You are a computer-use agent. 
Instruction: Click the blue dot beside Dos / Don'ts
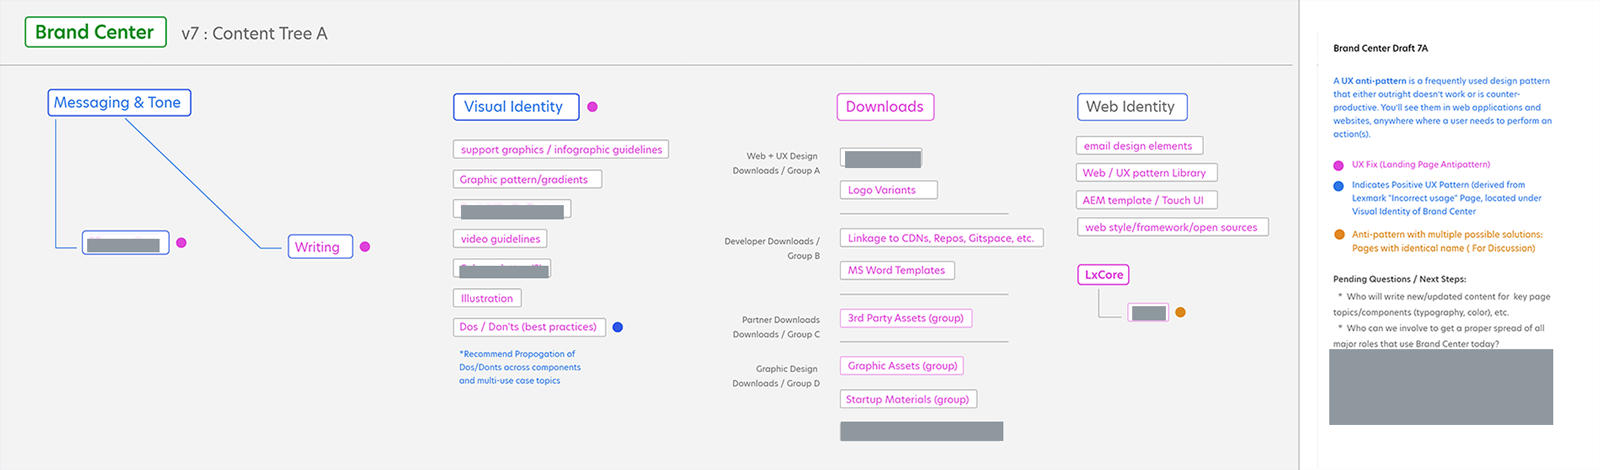tap(617, 327)
